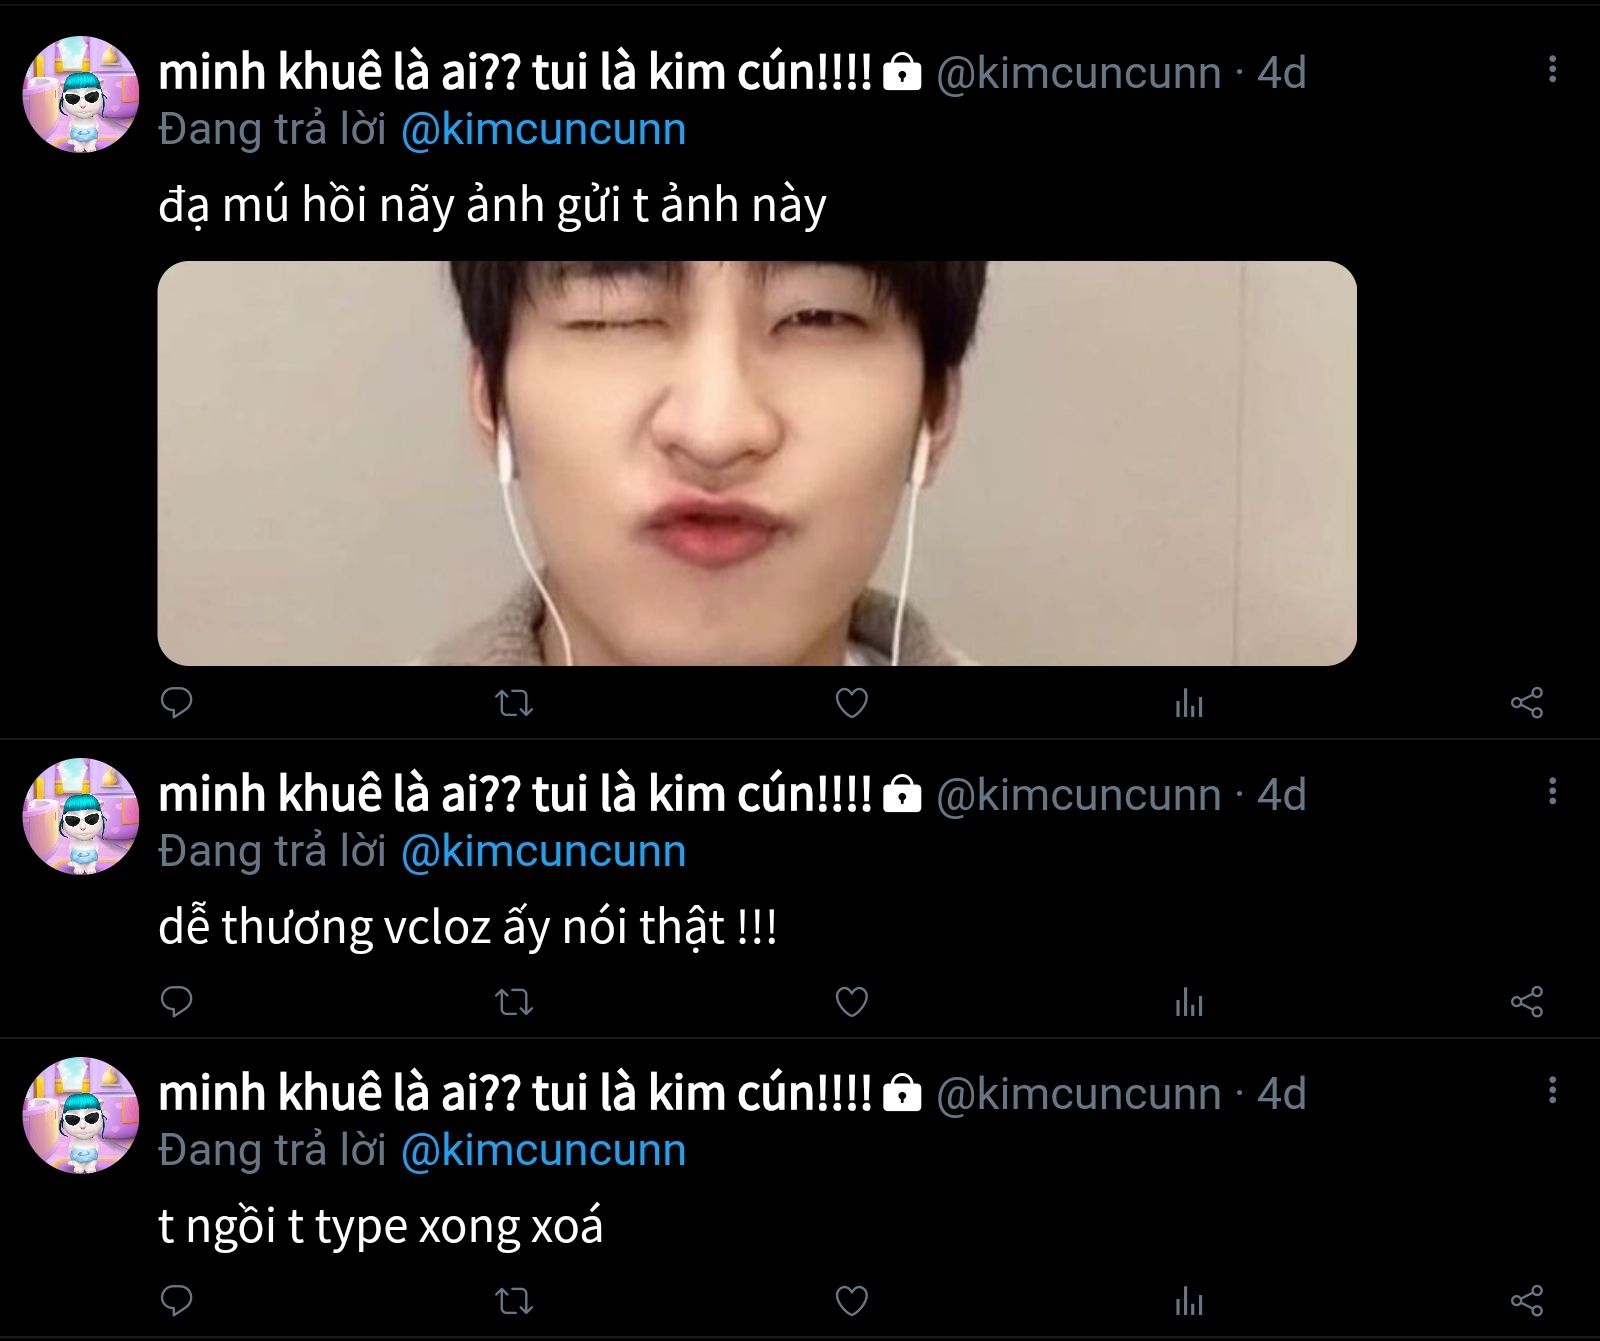Open more options for 't ngồi t type' tweet
This screenshot has width=1600, height=1341.
1552,1091
